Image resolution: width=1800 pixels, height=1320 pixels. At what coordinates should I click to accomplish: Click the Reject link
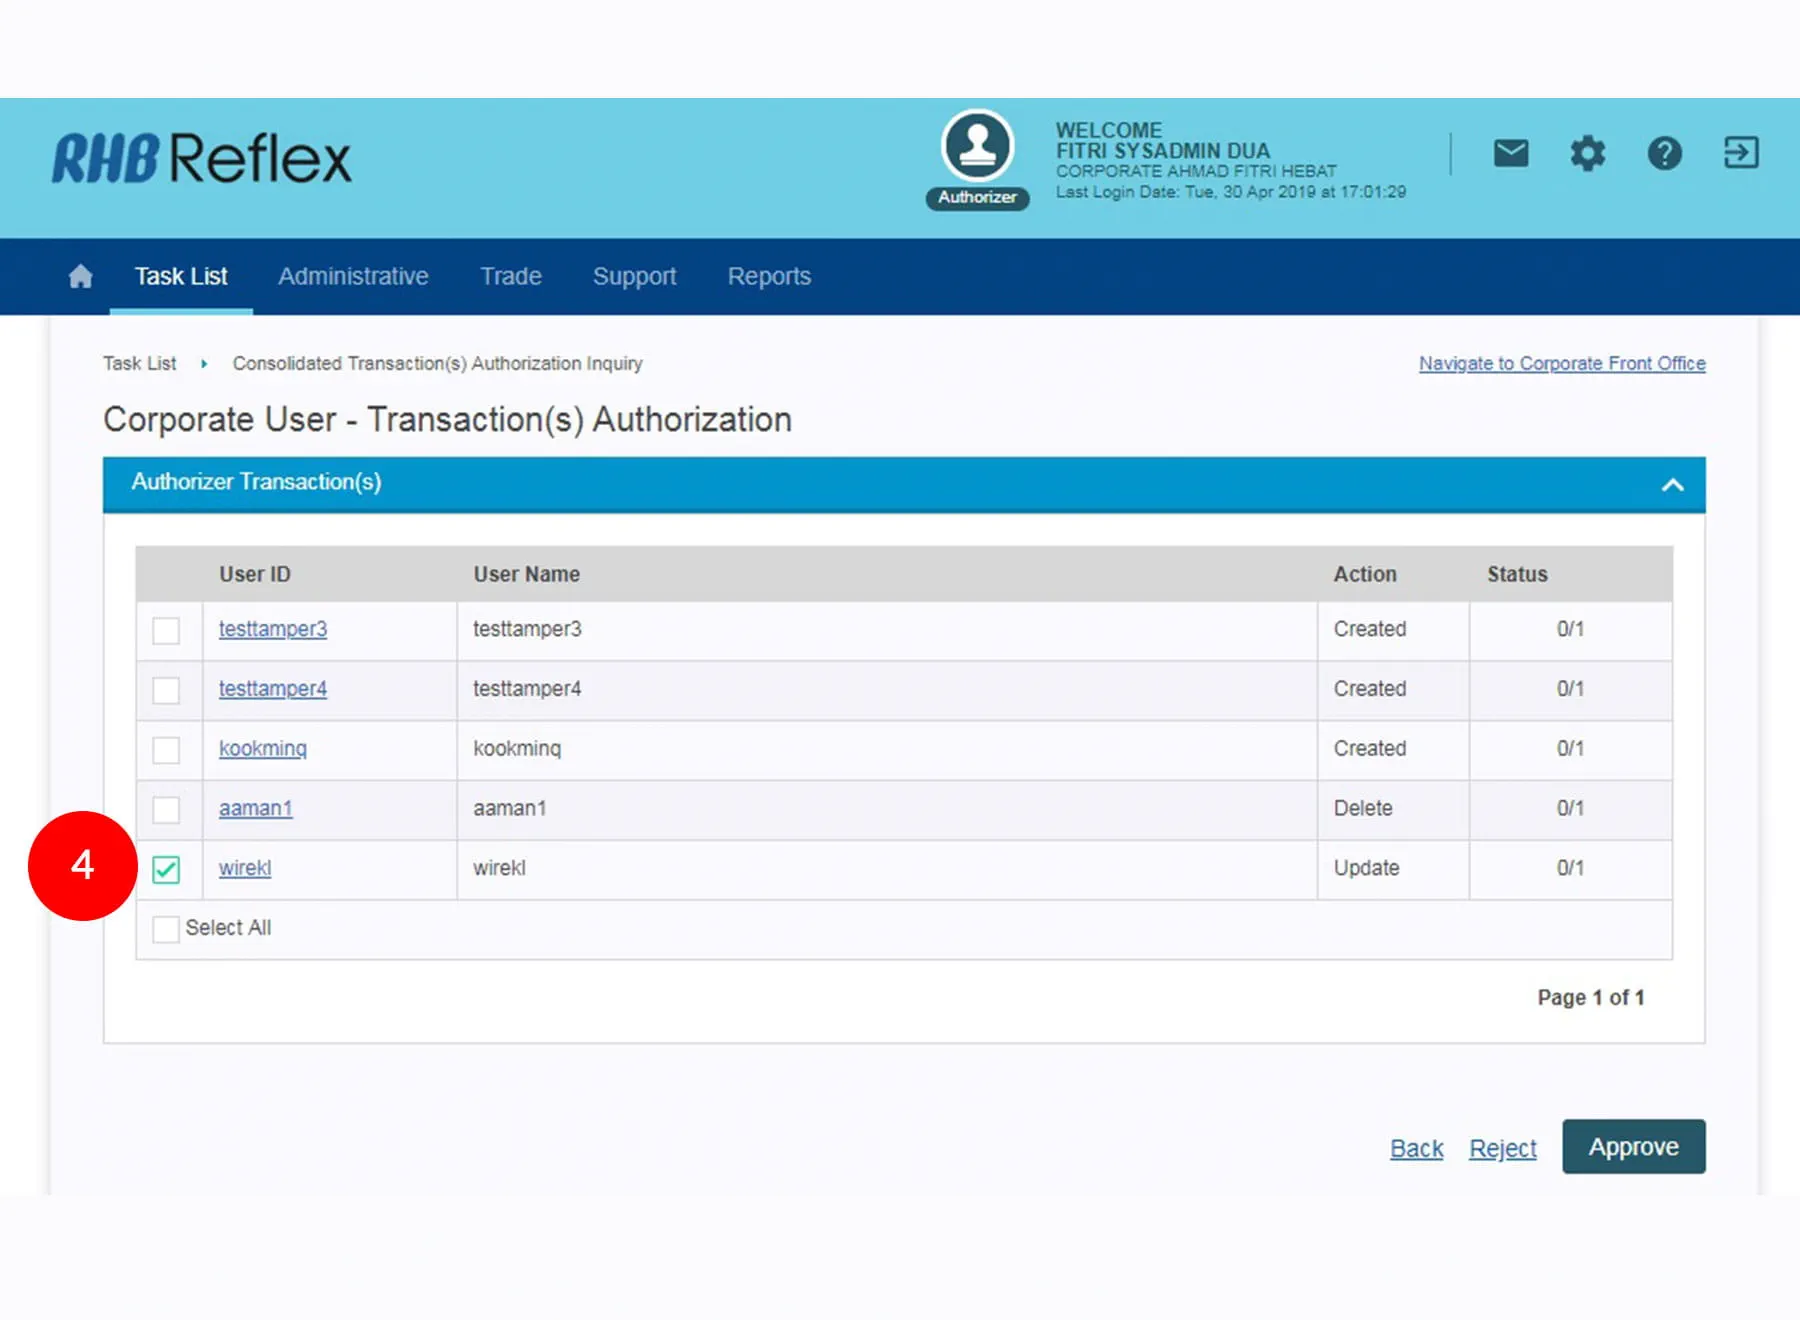pos(1502,1148)
